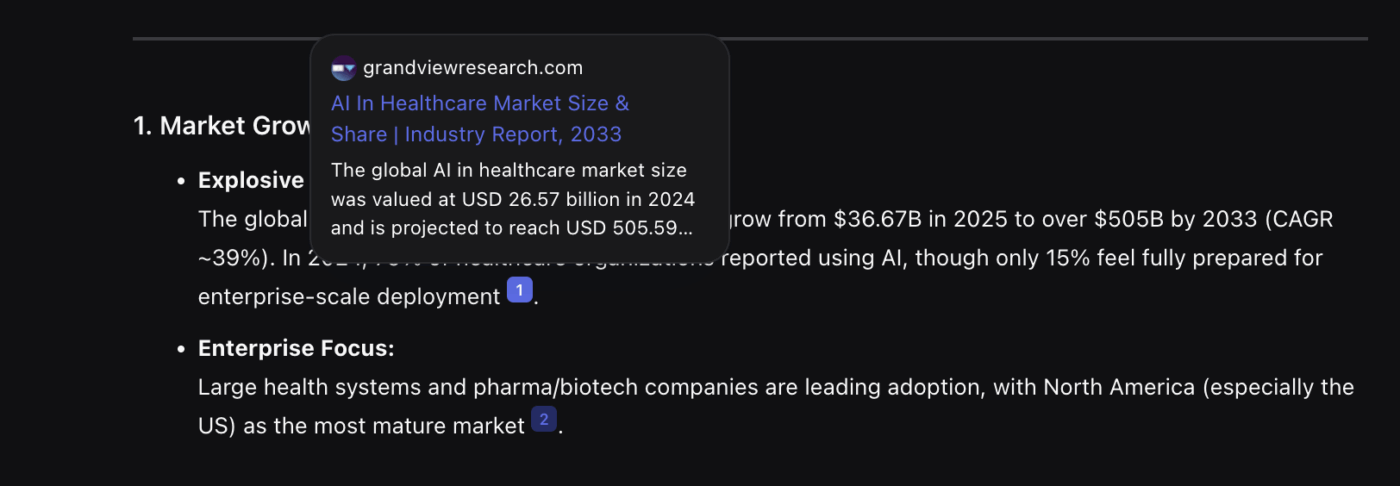Click the grandviewresearch.com favicon
The image size is (1400, 486).
pos(343,68)
